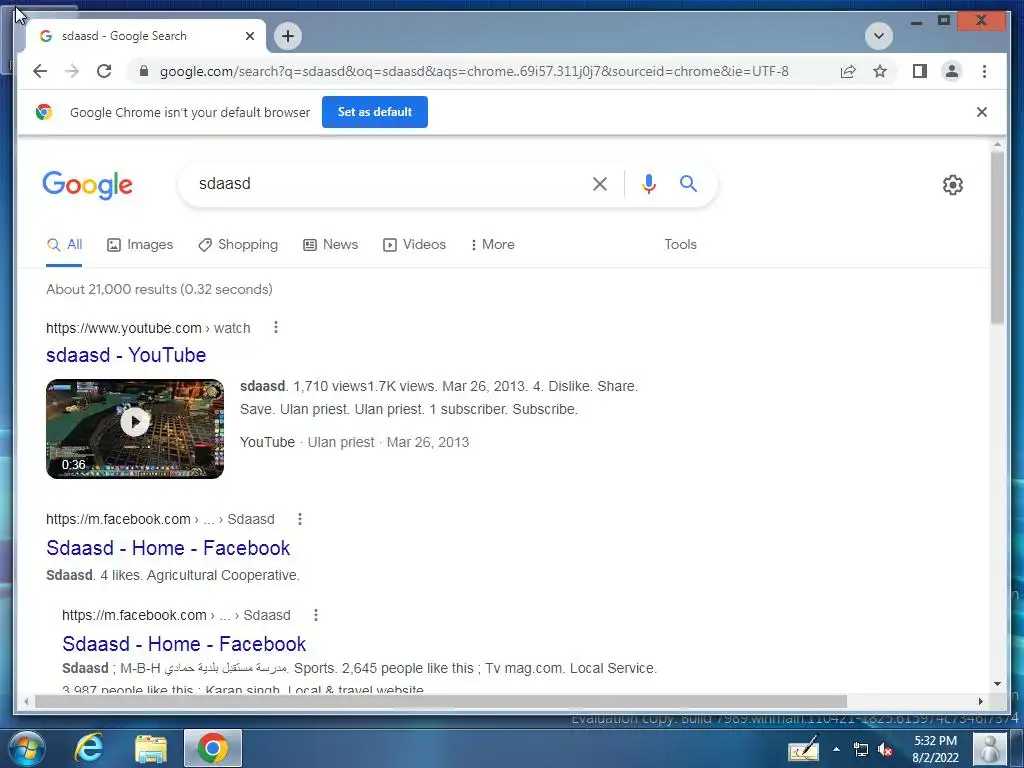View site info via the padlock icon

pos(144,71)
